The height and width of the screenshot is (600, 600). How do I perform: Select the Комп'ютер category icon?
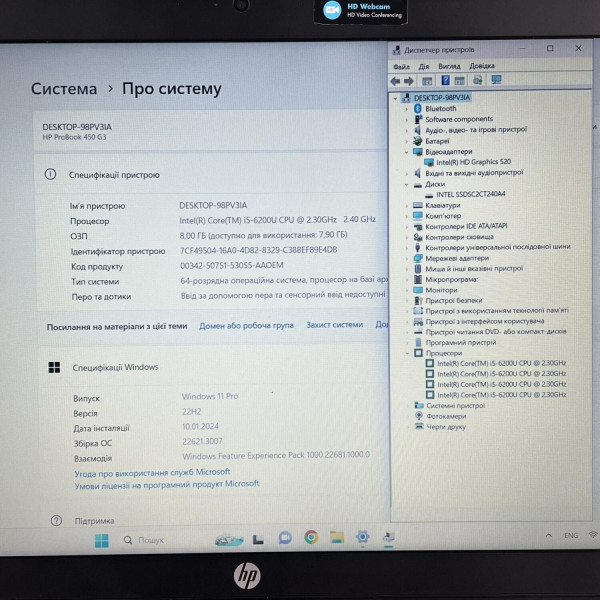pos(417,216)
